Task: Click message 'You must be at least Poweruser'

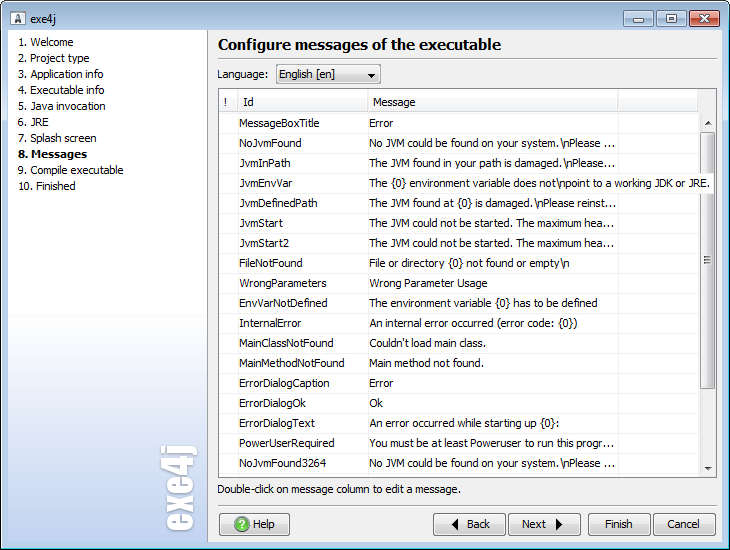Action: click(x=492, y=444)
